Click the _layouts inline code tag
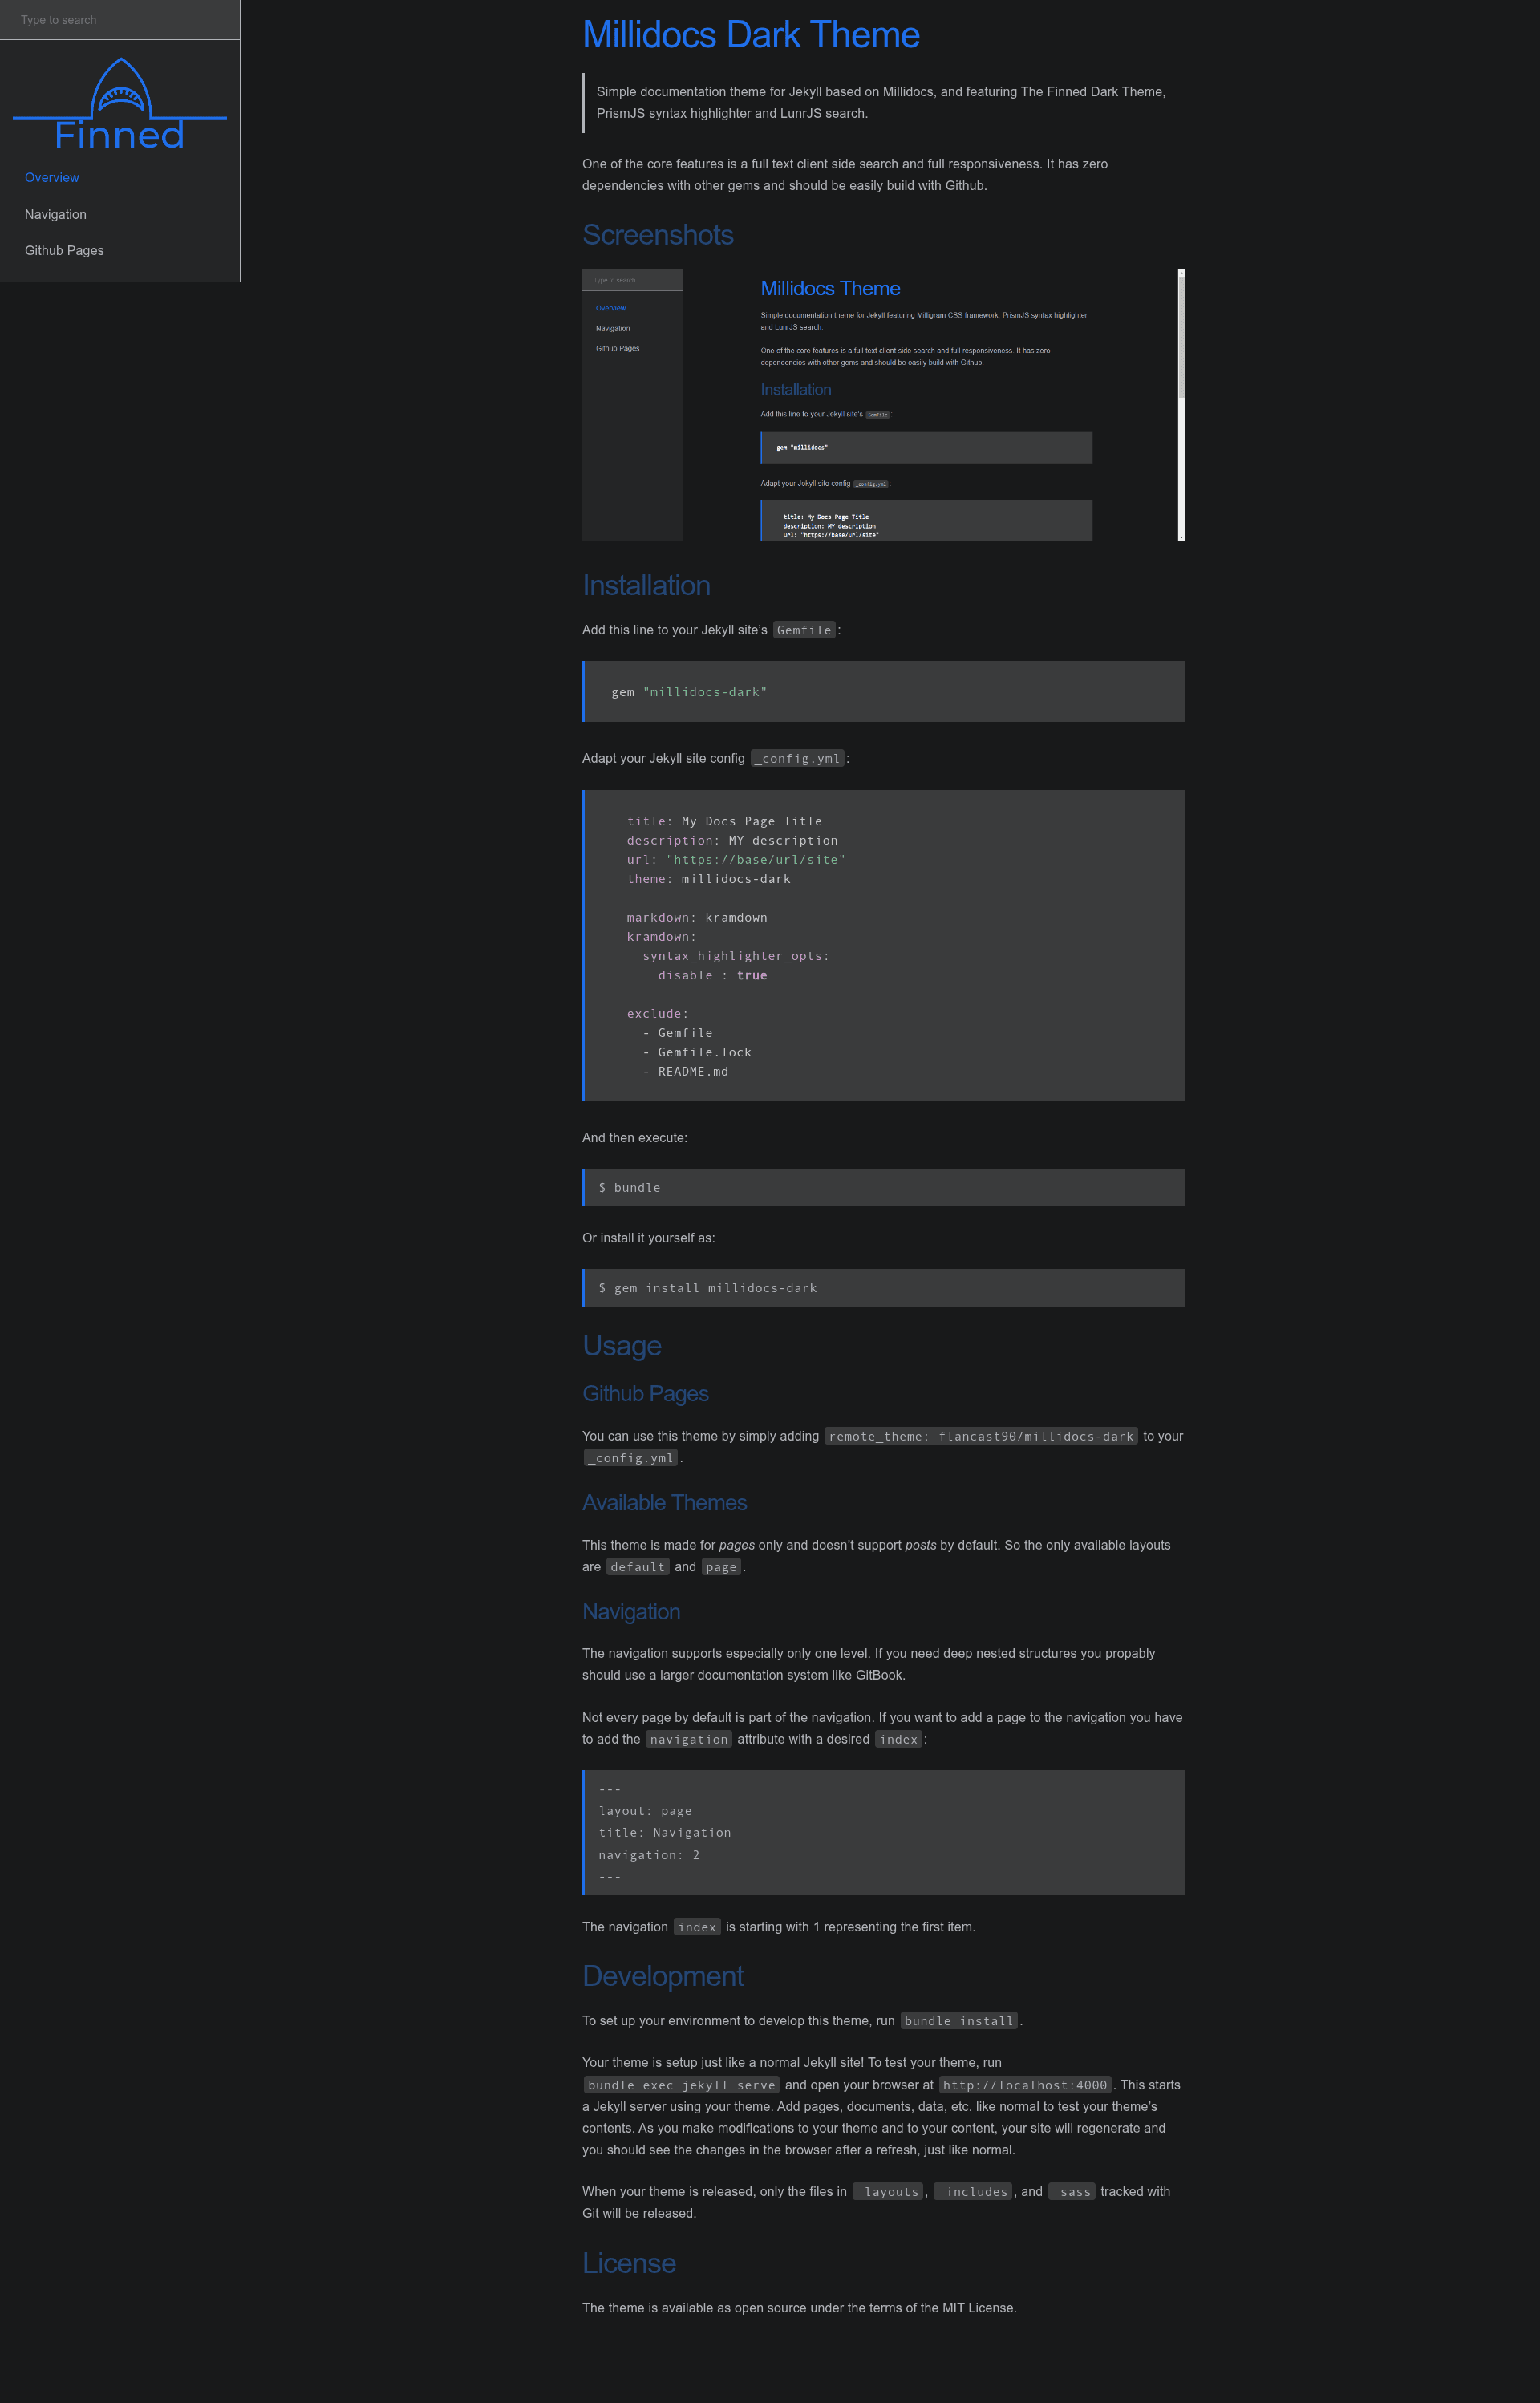 (887, 2192)
